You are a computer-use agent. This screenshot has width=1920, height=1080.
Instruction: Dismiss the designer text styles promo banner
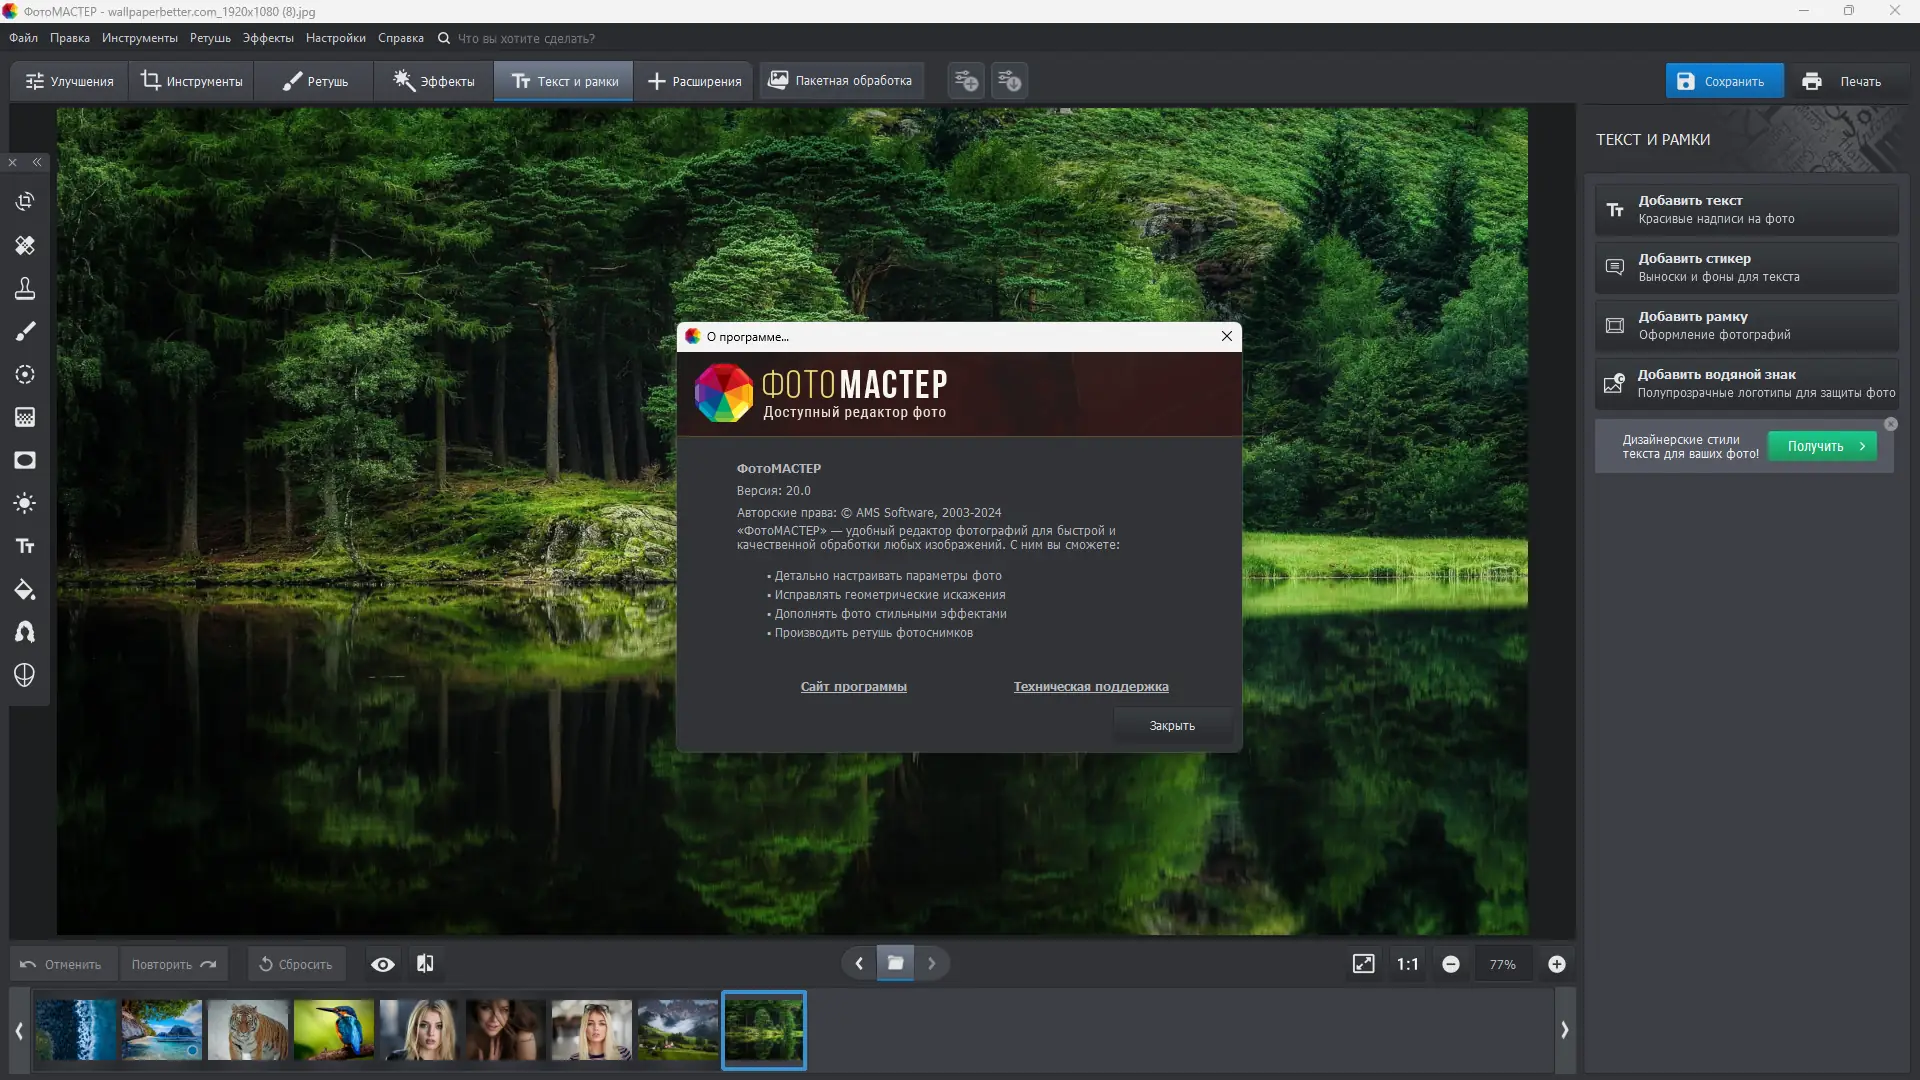[1890, 425]
